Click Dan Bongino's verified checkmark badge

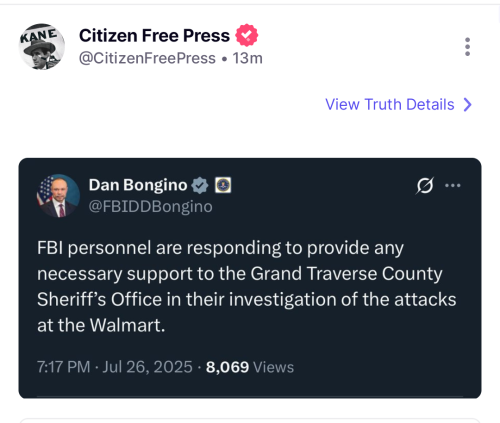pos(200,185)
